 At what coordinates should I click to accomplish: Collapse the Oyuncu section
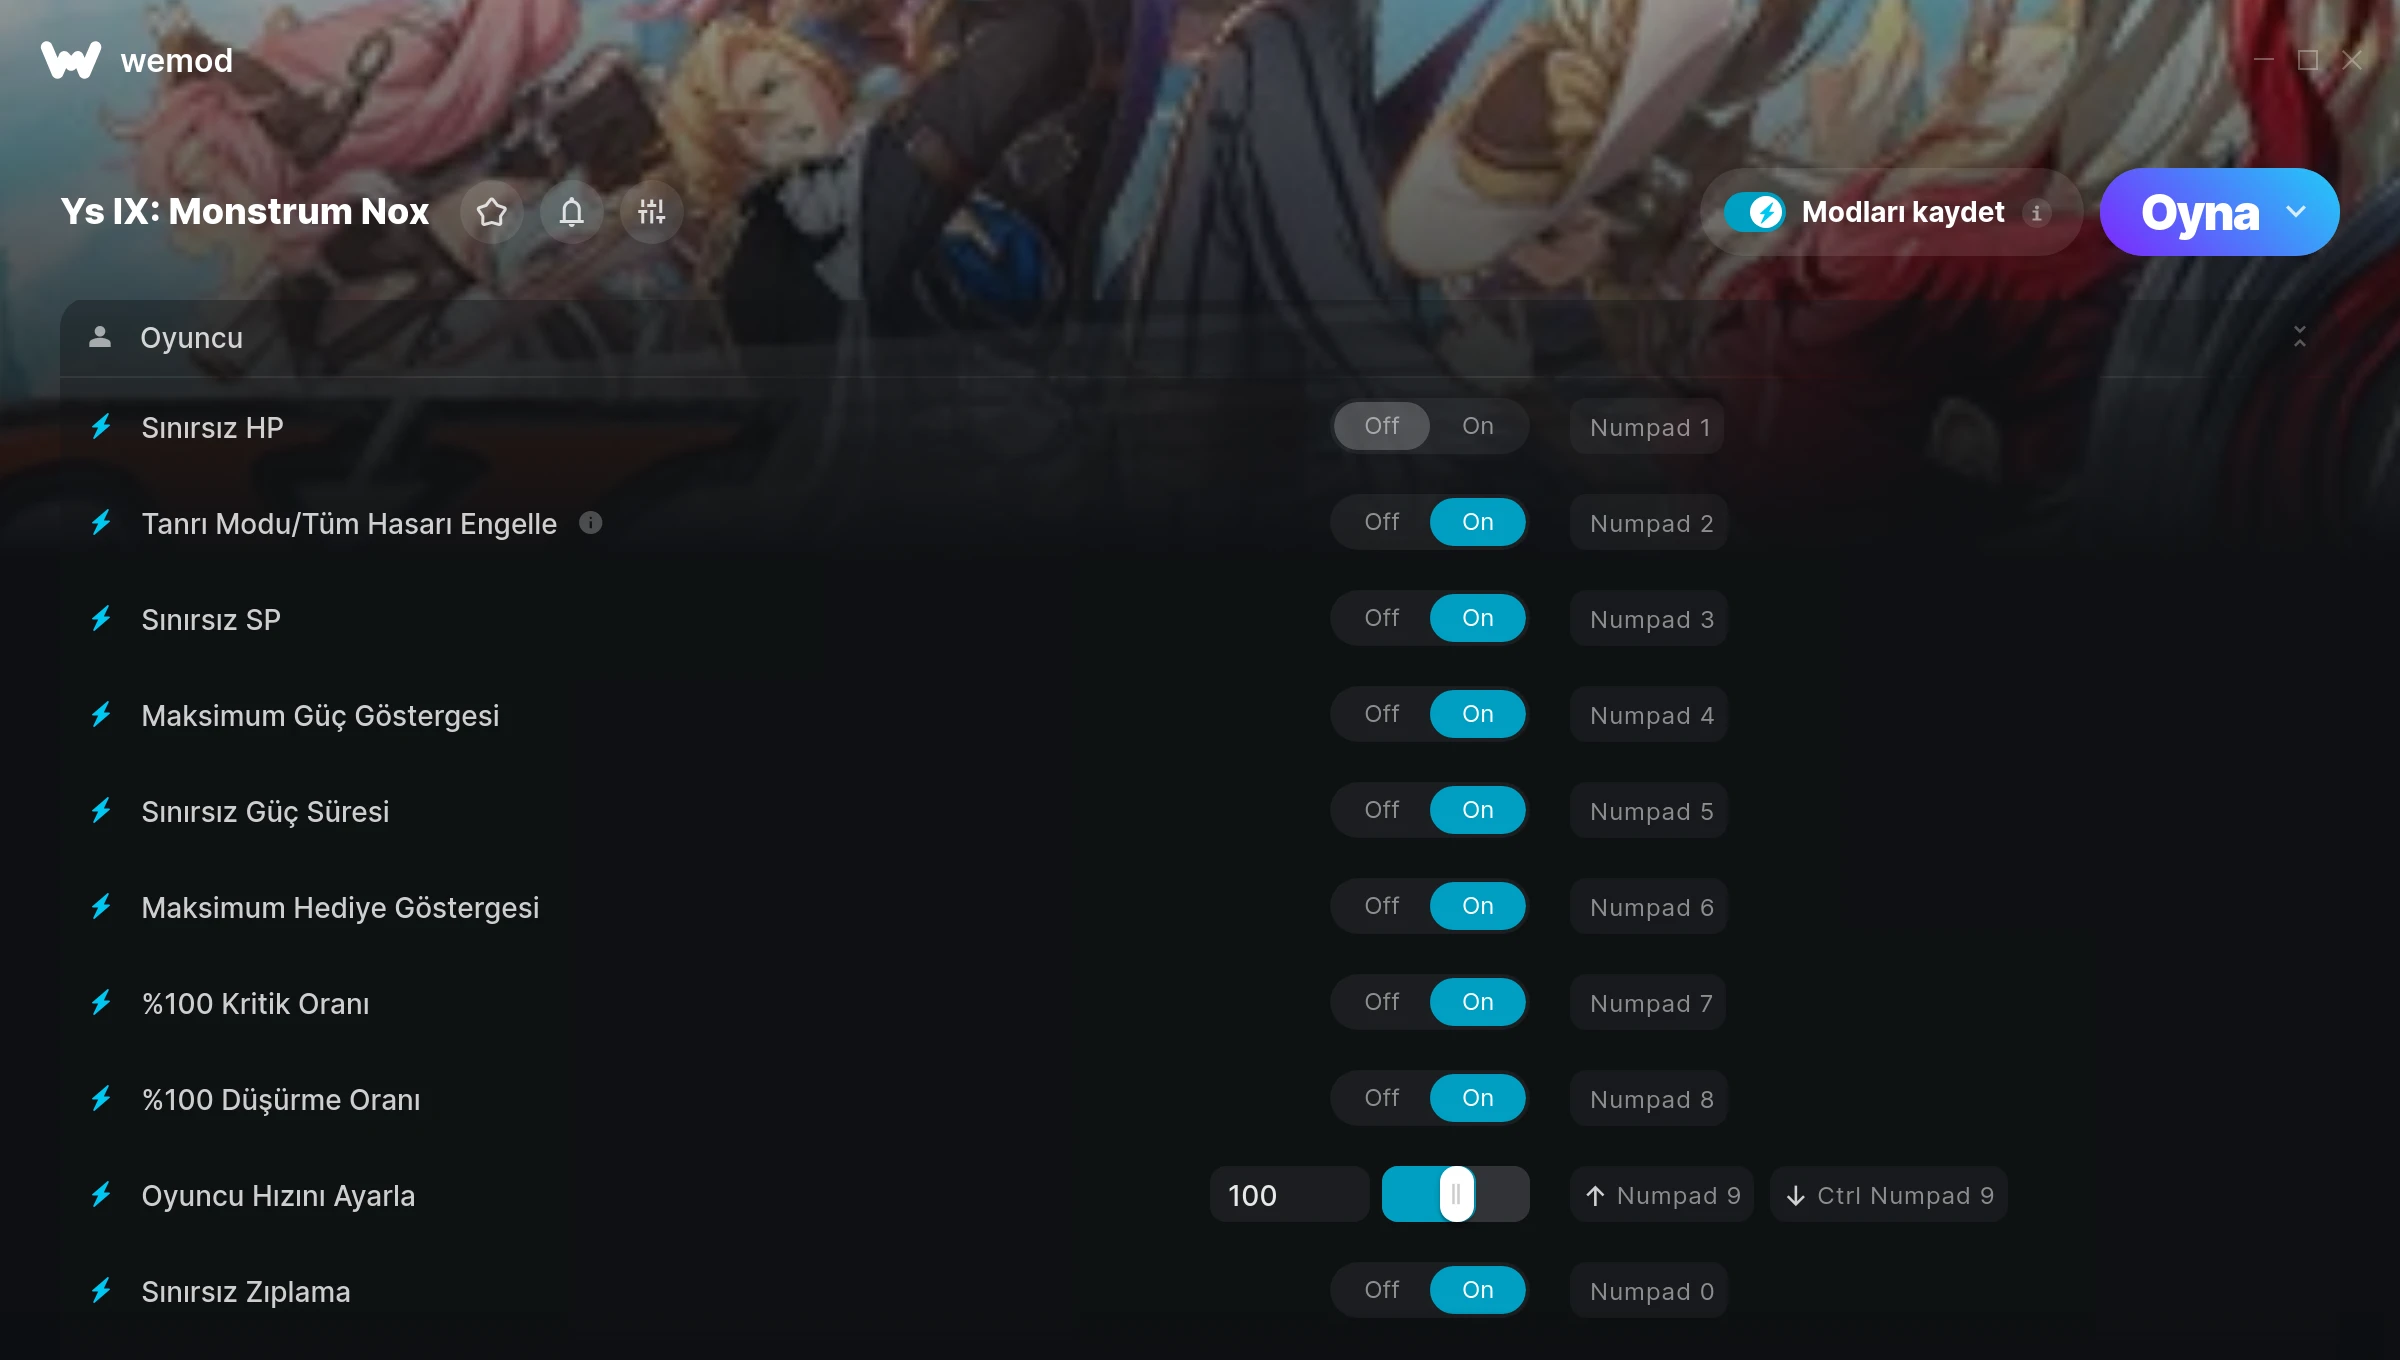tap(2299, 337)
